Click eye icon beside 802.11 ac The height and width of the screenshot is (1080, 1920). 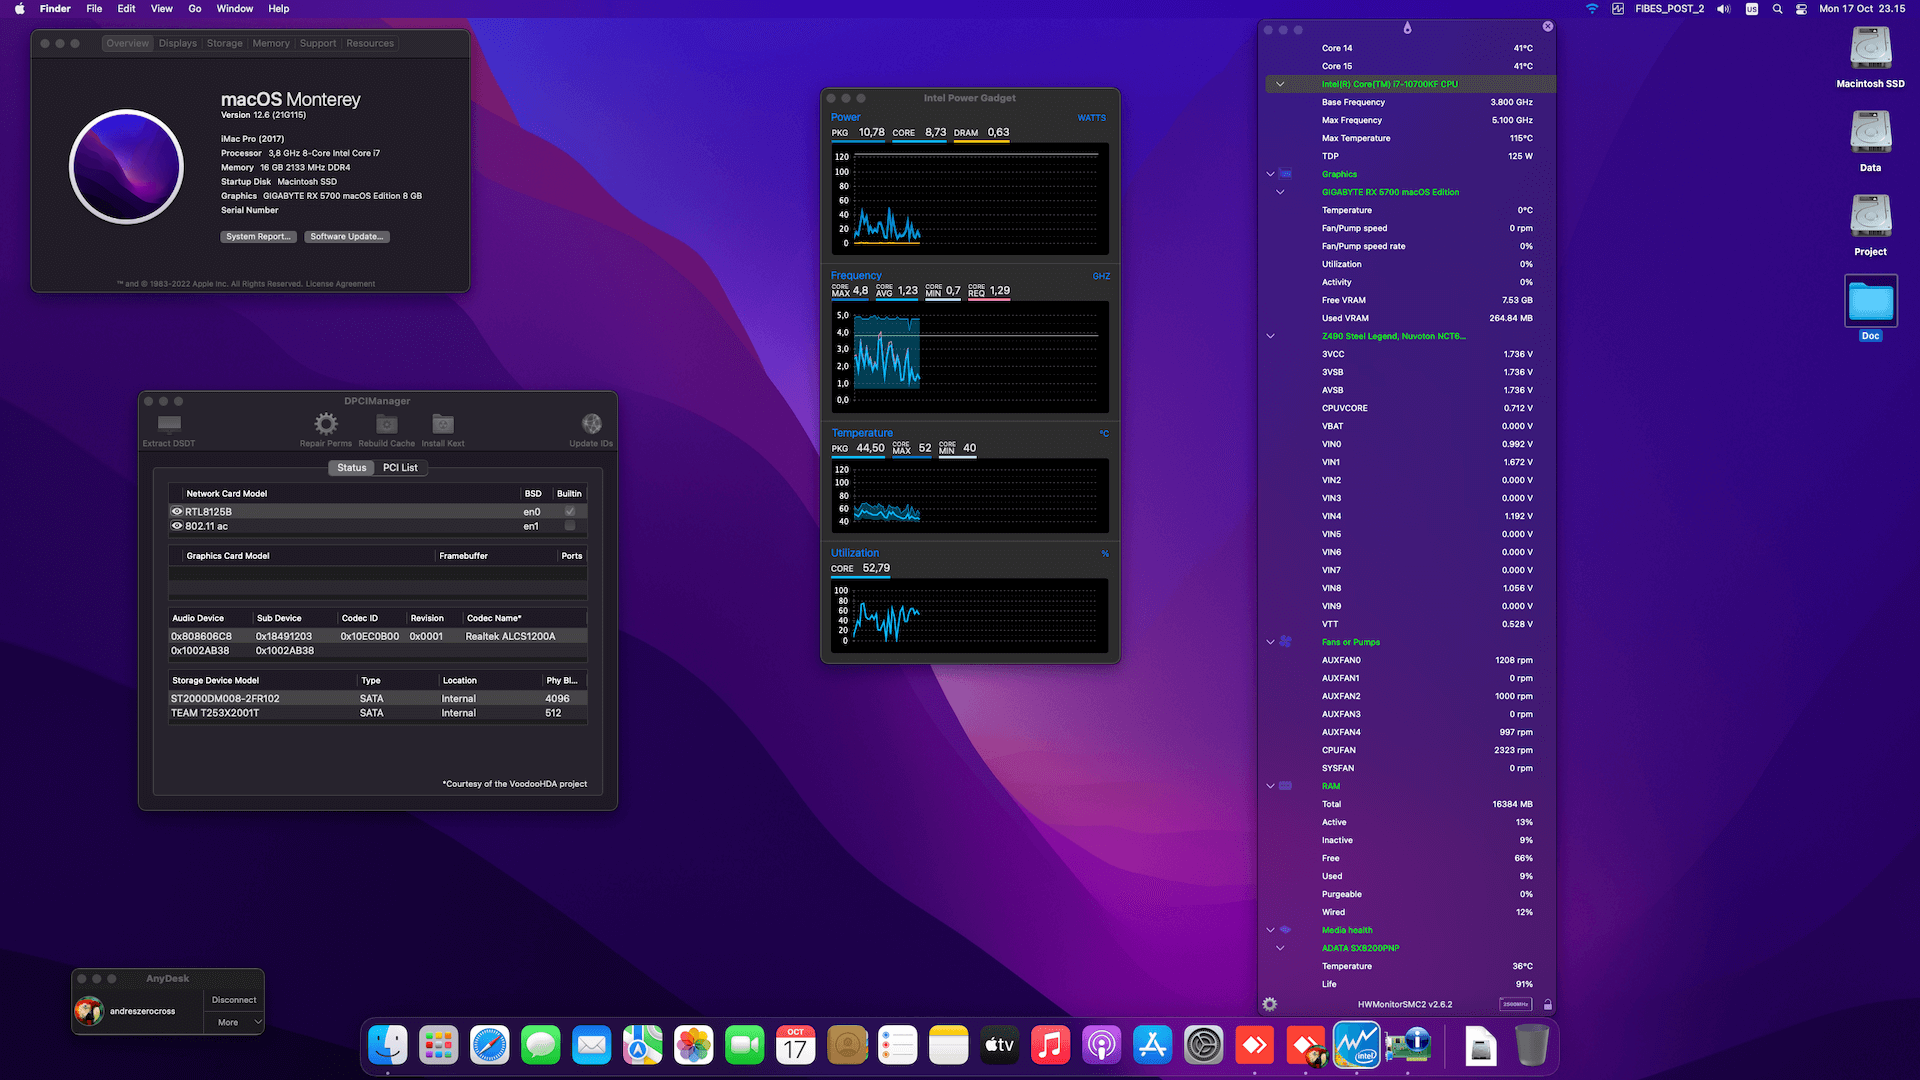pos(177,526)
